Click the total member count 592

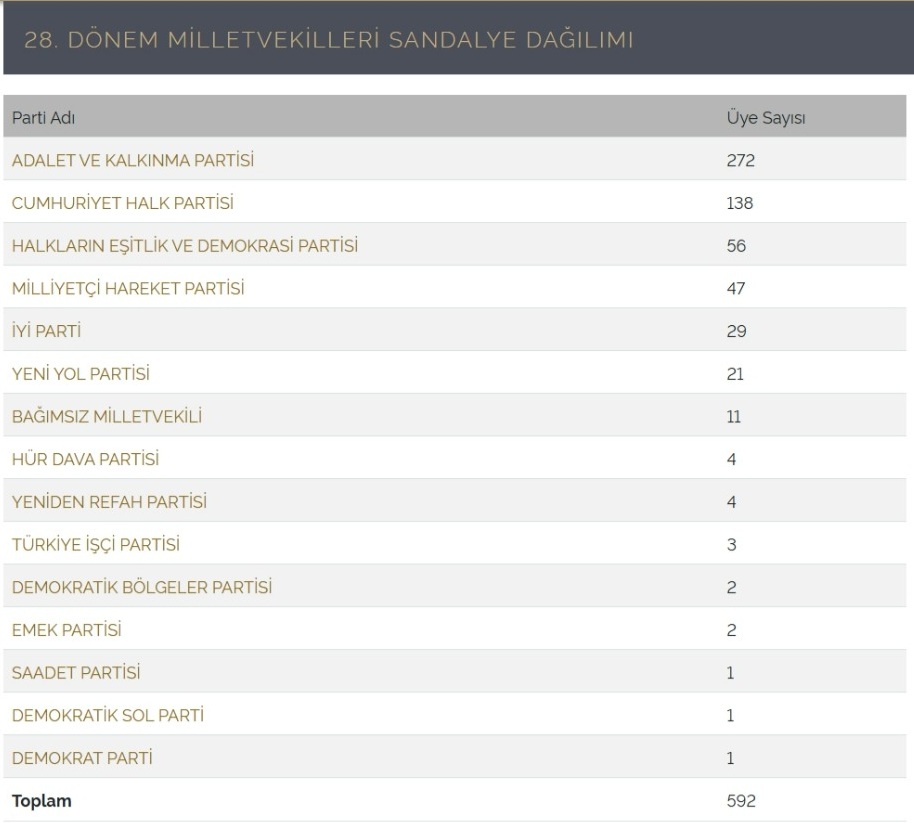click(x=740, y=801)
